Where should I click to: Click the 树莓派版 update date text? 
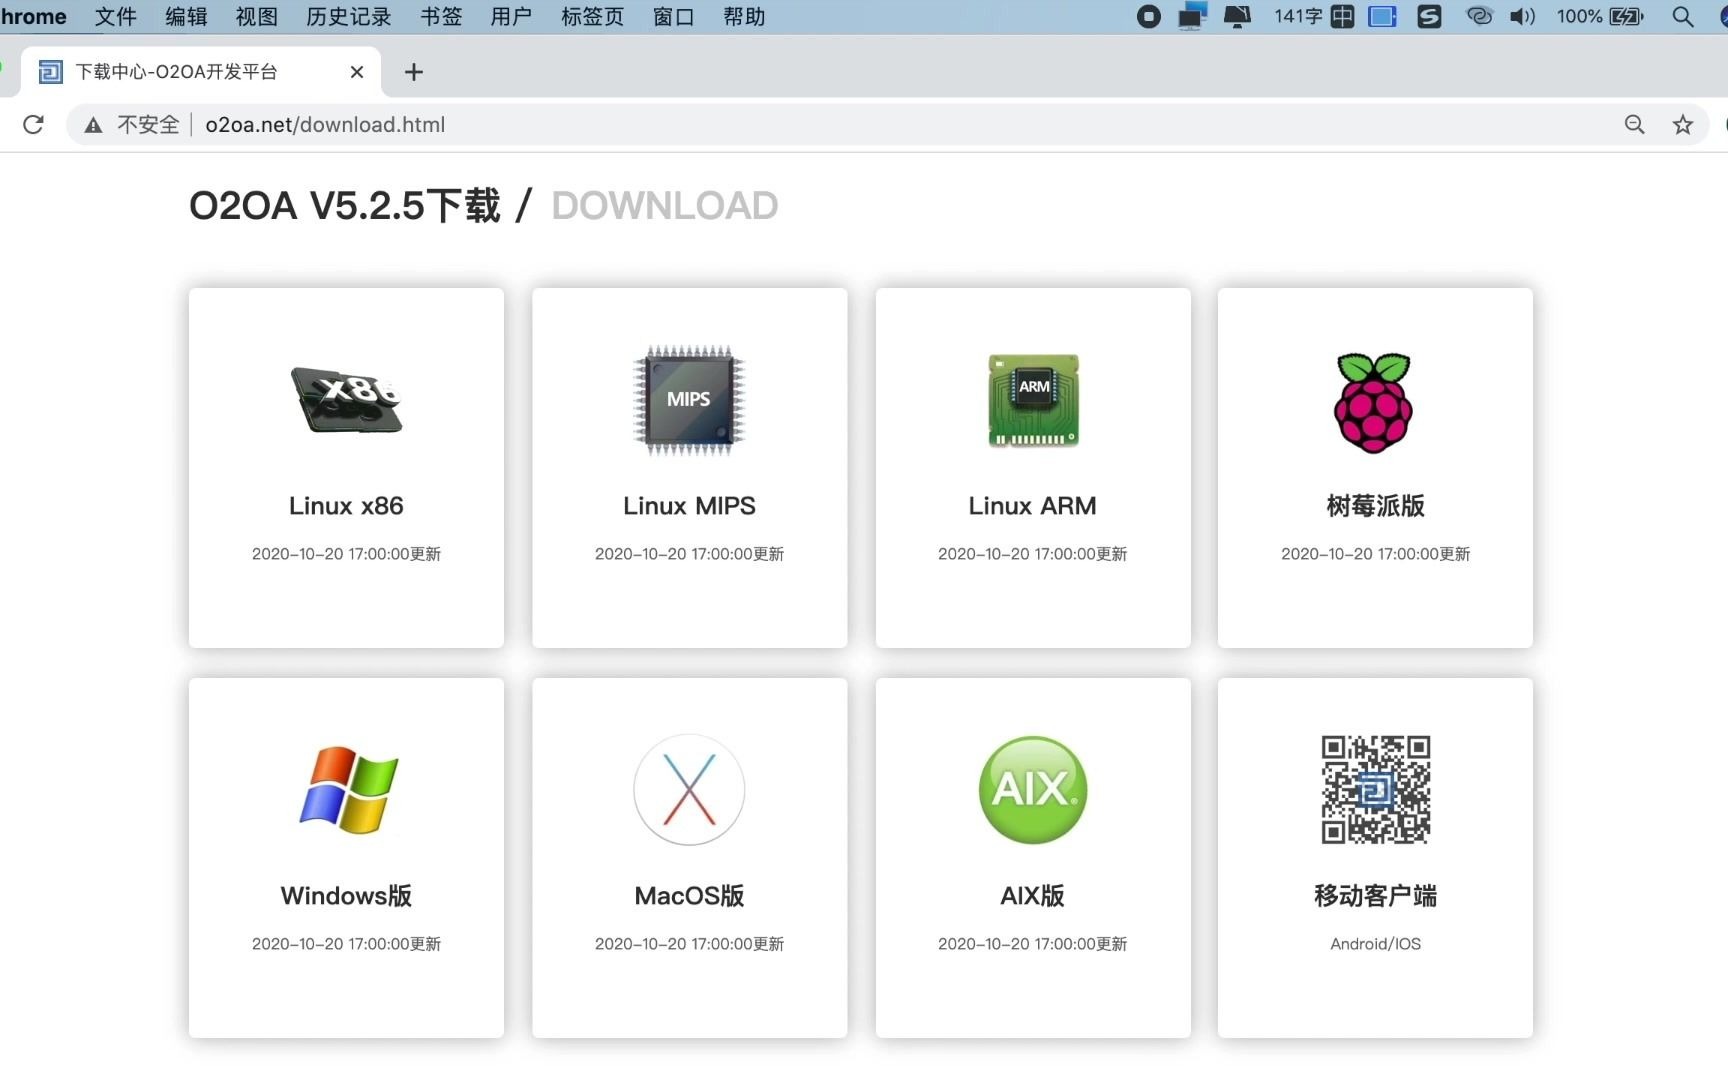(1375, 554)
